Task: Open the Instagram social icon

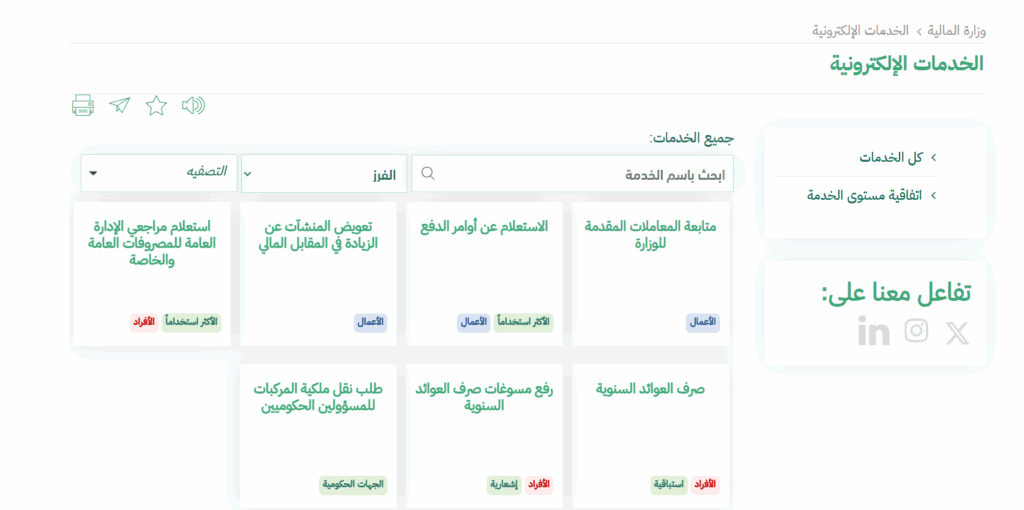Action: point(916,332)
